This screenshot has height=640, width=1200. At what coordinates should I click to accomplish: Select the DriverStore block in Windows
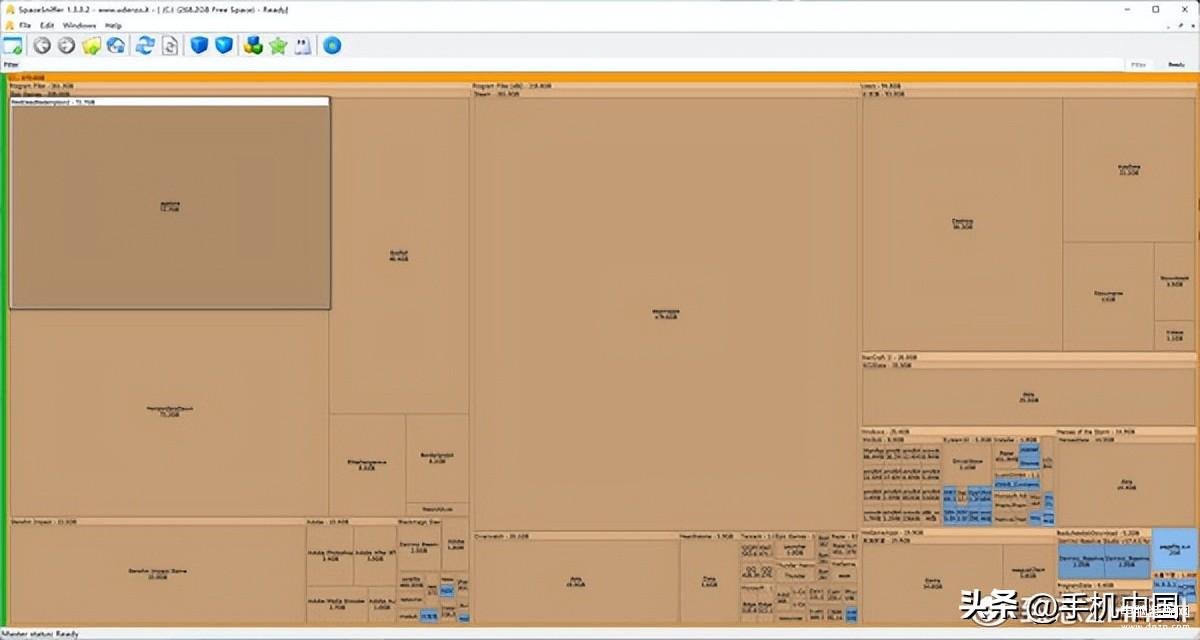967,464
